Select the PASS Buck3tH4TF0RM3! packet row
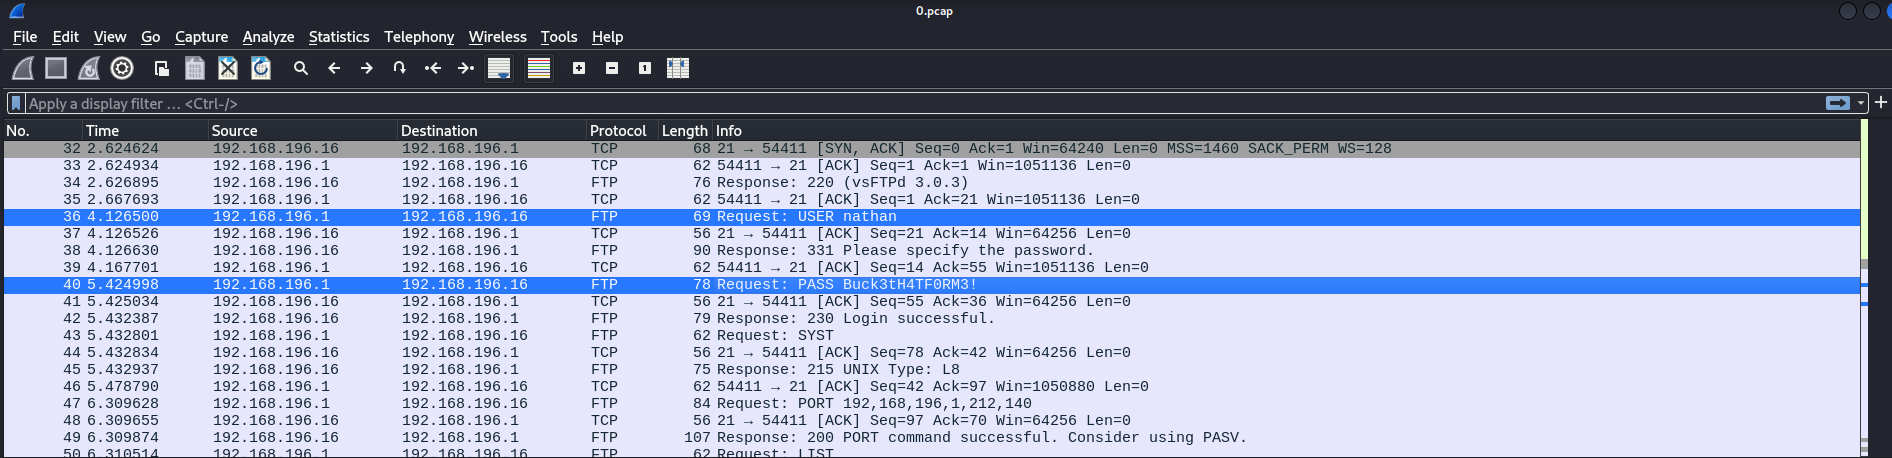Viewport: 1892px width, 458px height. (835, 285)
